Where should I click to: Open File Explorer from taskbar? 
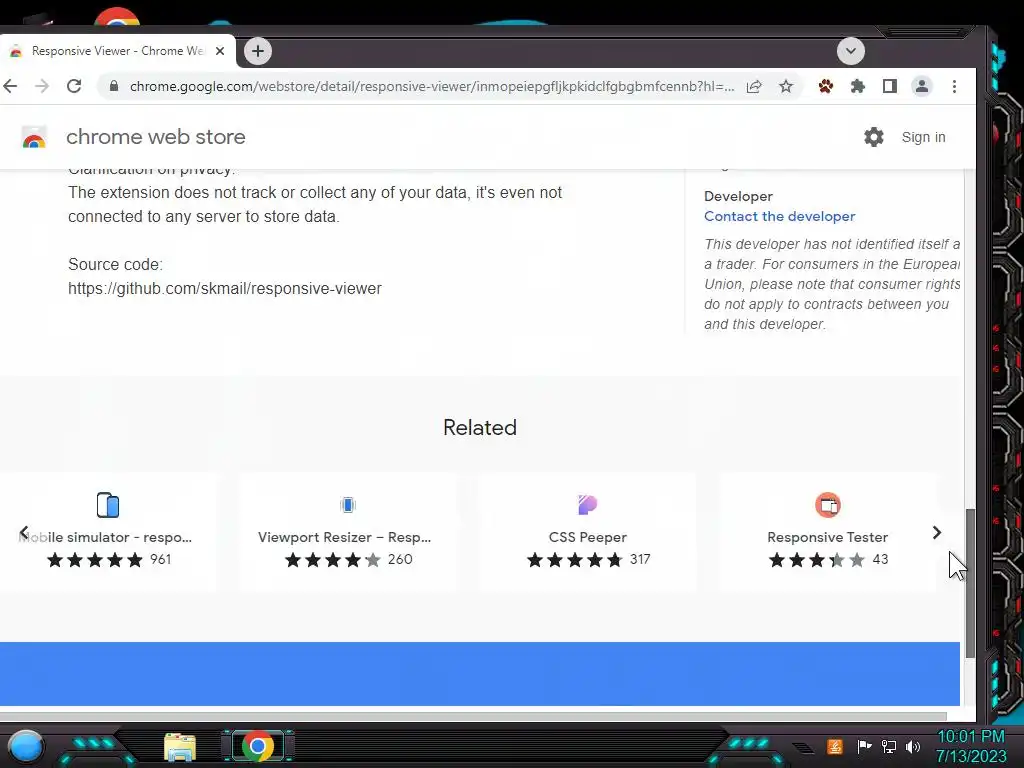(180, 747)
